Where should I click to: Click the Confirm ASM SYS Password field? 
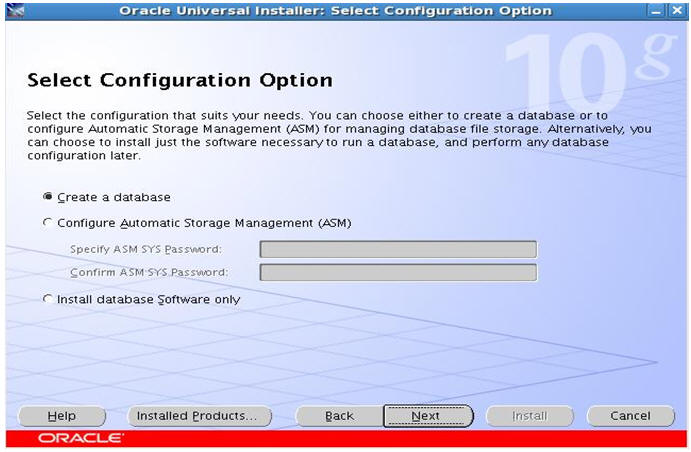[x=398, y=272]
